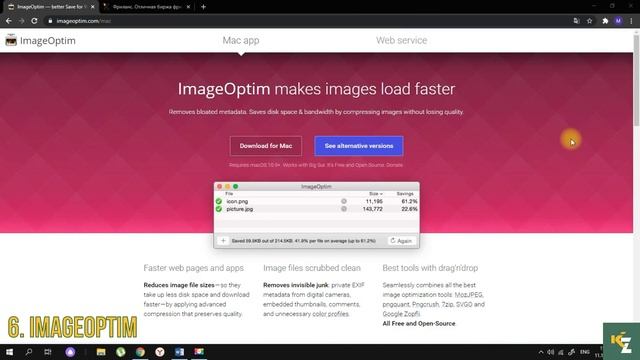Close the second browser tab
640x360 pixels.
tap(188, 7)
